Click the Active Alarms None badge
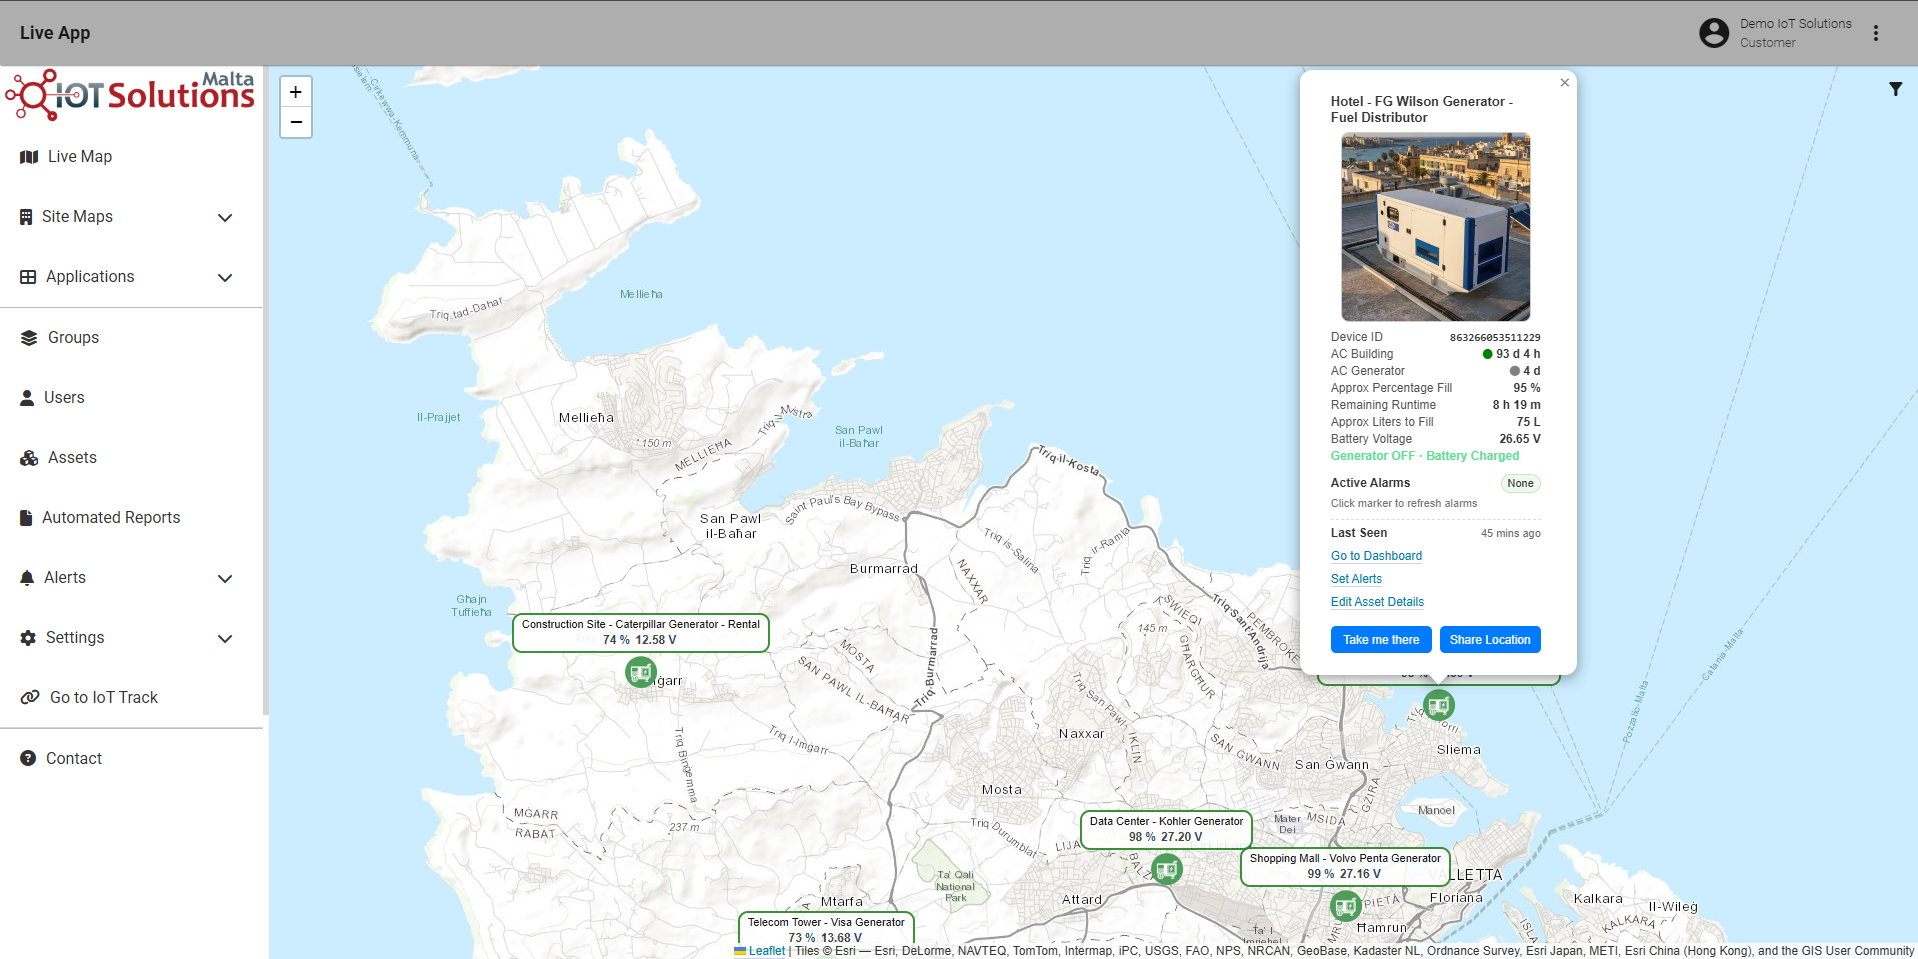 coord(1520,484)
